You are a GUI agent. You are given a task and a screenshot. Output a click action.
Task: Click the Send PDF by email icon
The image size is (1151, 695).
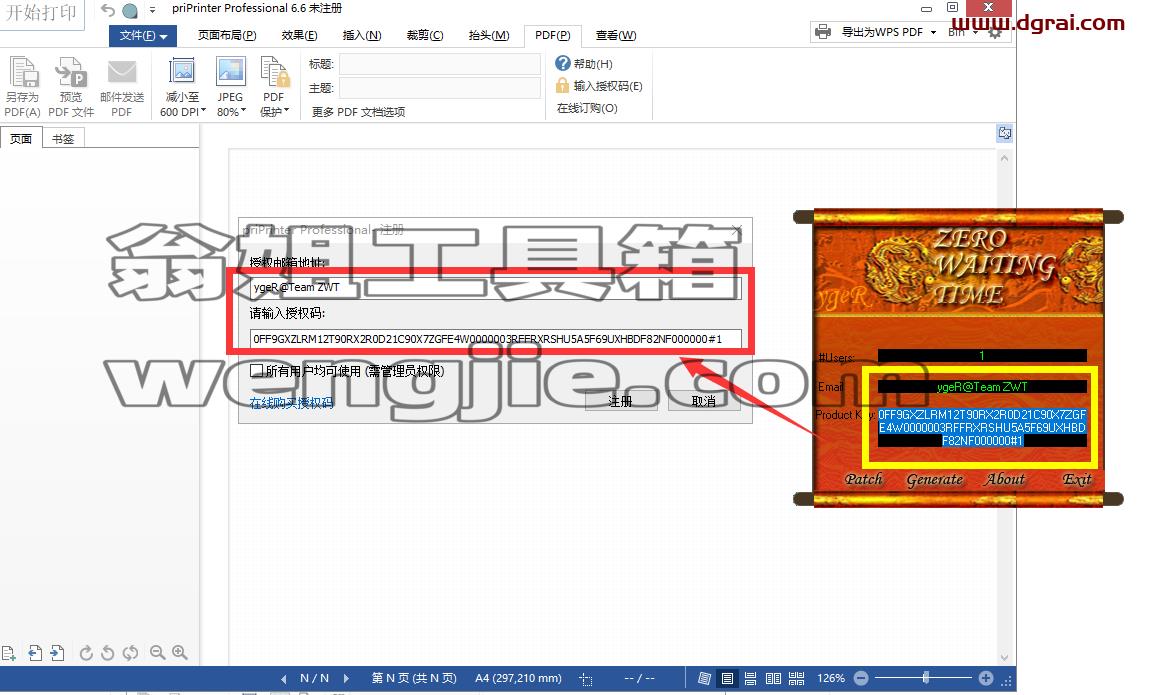pos(122,73)
